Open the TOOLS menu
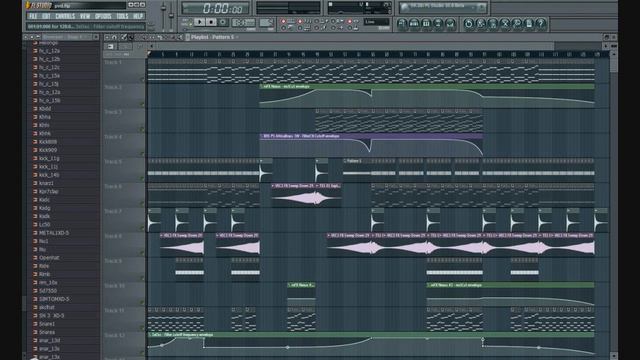 click(x=122, y=16)
